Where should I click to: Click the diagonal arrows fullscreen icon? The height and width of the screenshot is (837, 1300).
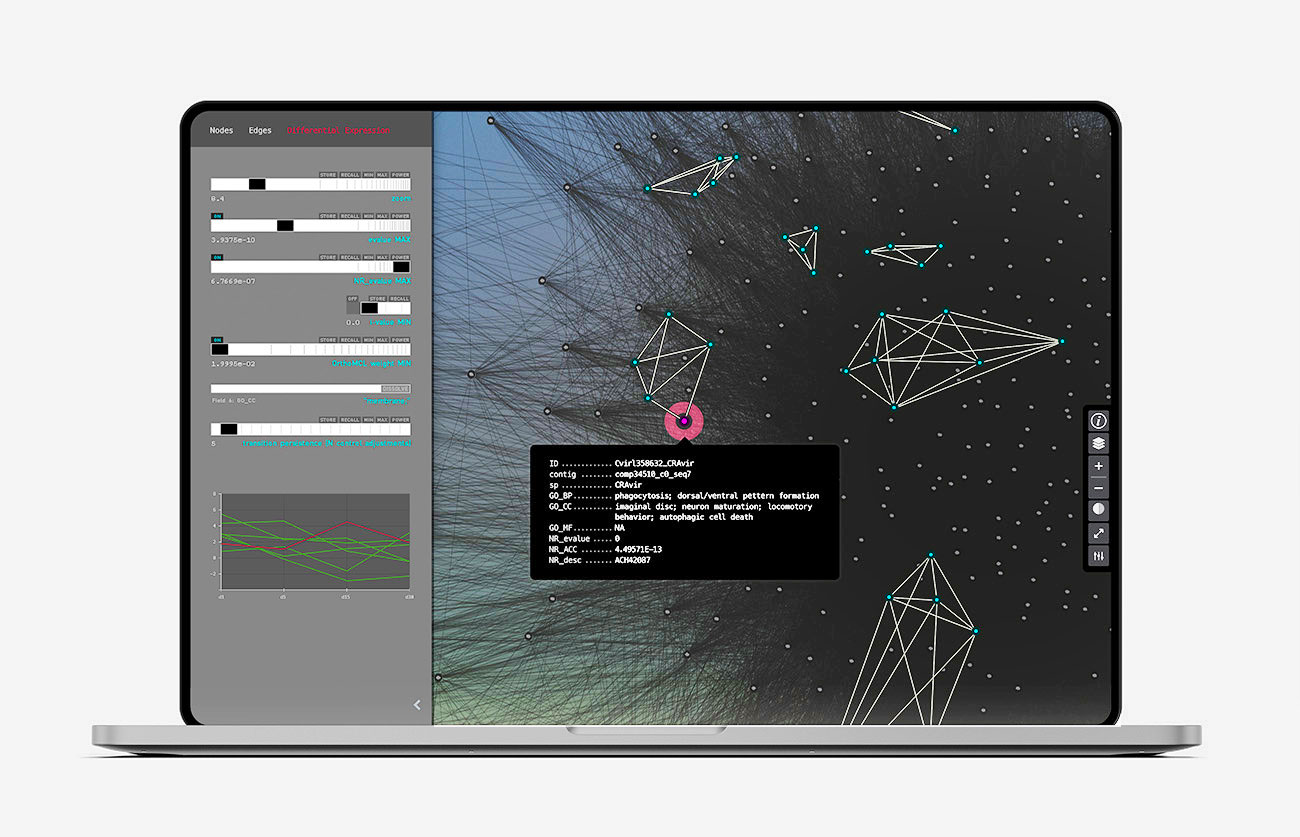point(1098,533)
